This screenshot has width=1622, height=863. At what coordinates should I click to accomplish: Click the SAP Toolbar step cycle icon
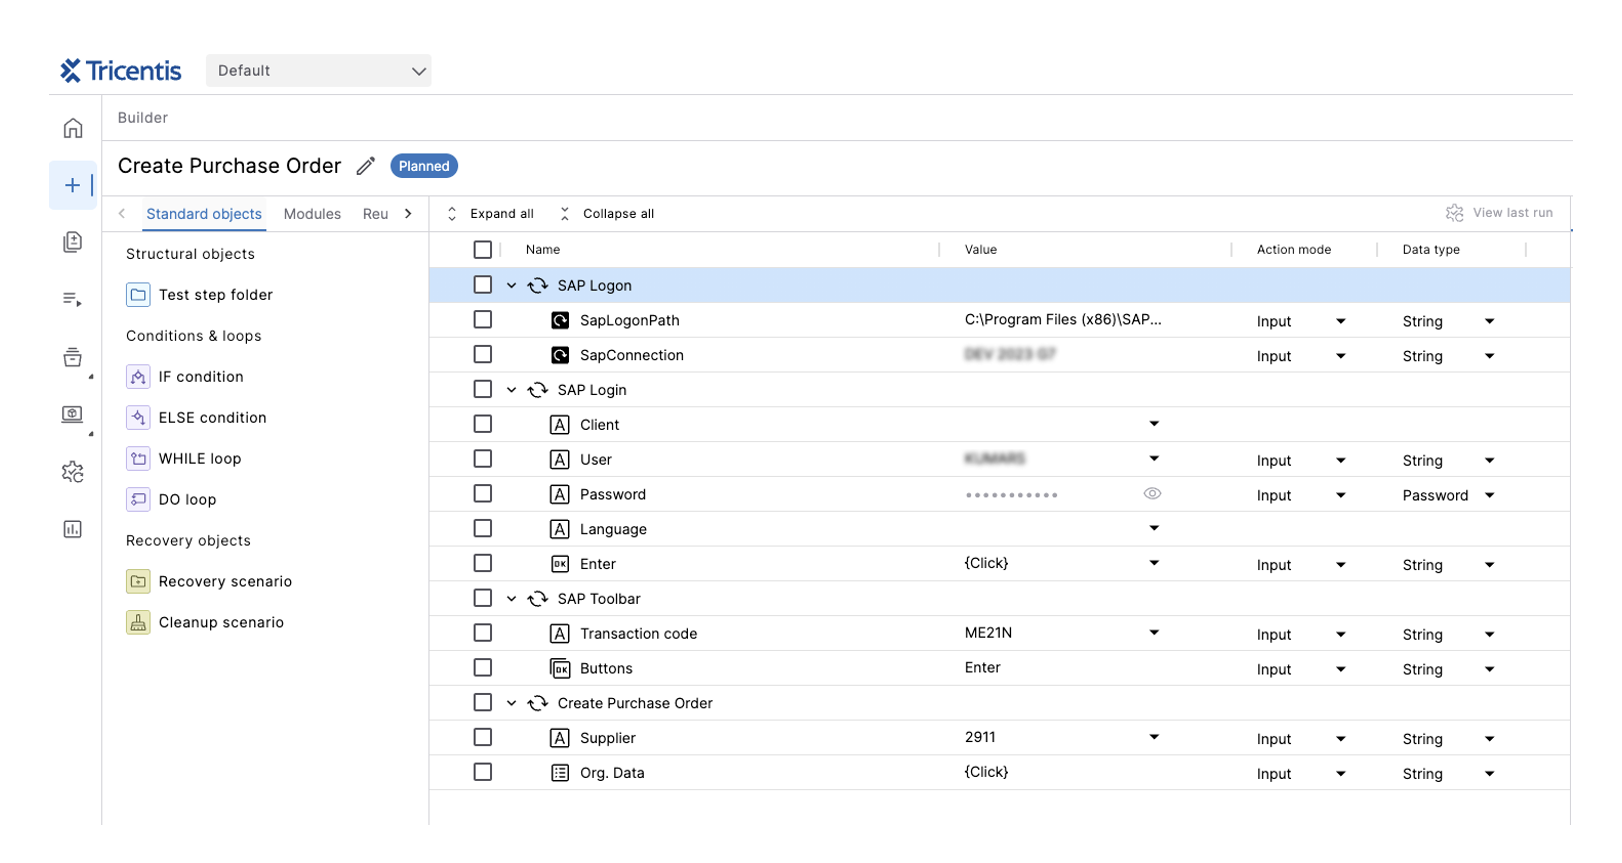coord(538,599)
